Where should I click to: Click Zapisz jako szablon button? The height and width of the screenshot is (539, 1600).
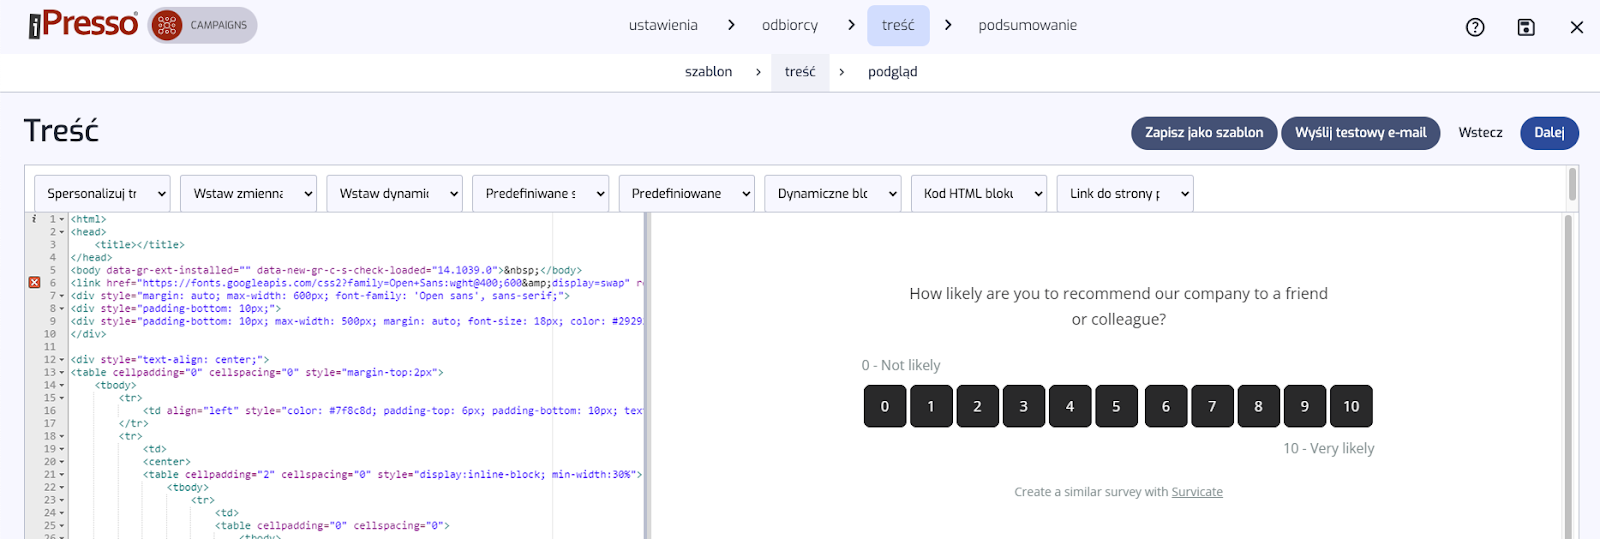(x=1204, y=133)
